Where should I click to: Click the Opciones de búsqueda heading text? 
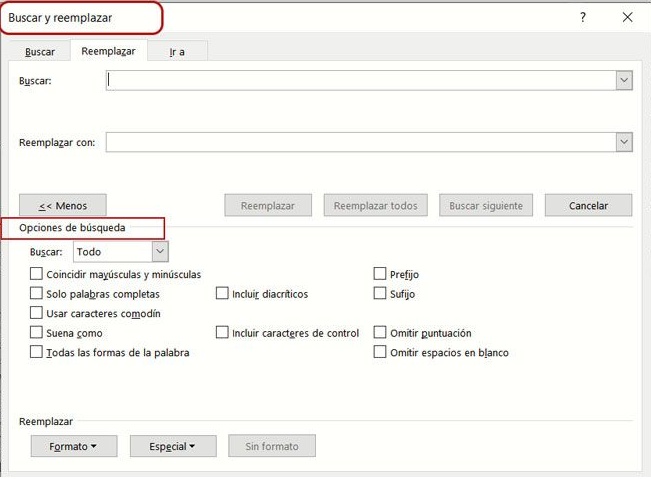pos(72,228)
